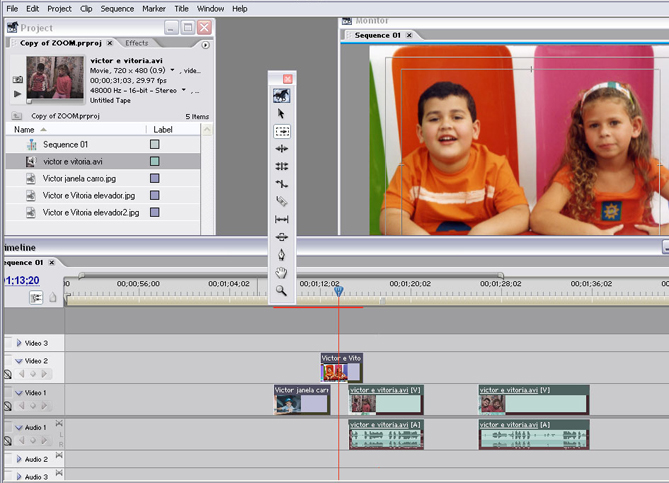Open the Sequence menu
Screen dimensions: 669x483
coord(117,8)
